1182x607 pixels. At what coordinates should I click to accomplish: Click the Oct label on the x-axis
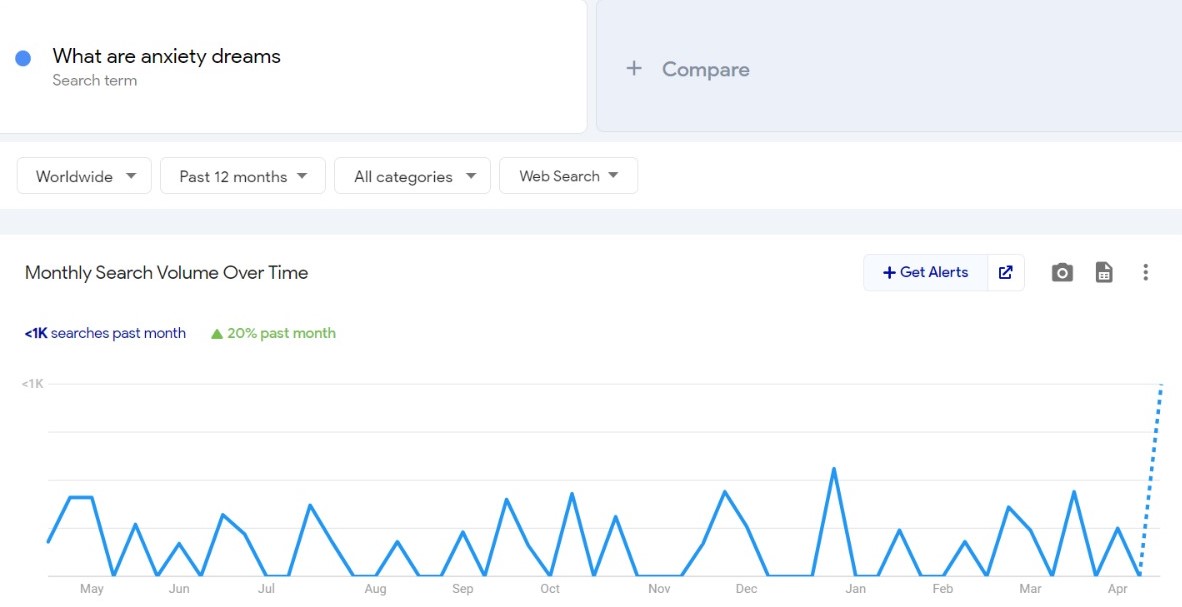tap(550, 590)
